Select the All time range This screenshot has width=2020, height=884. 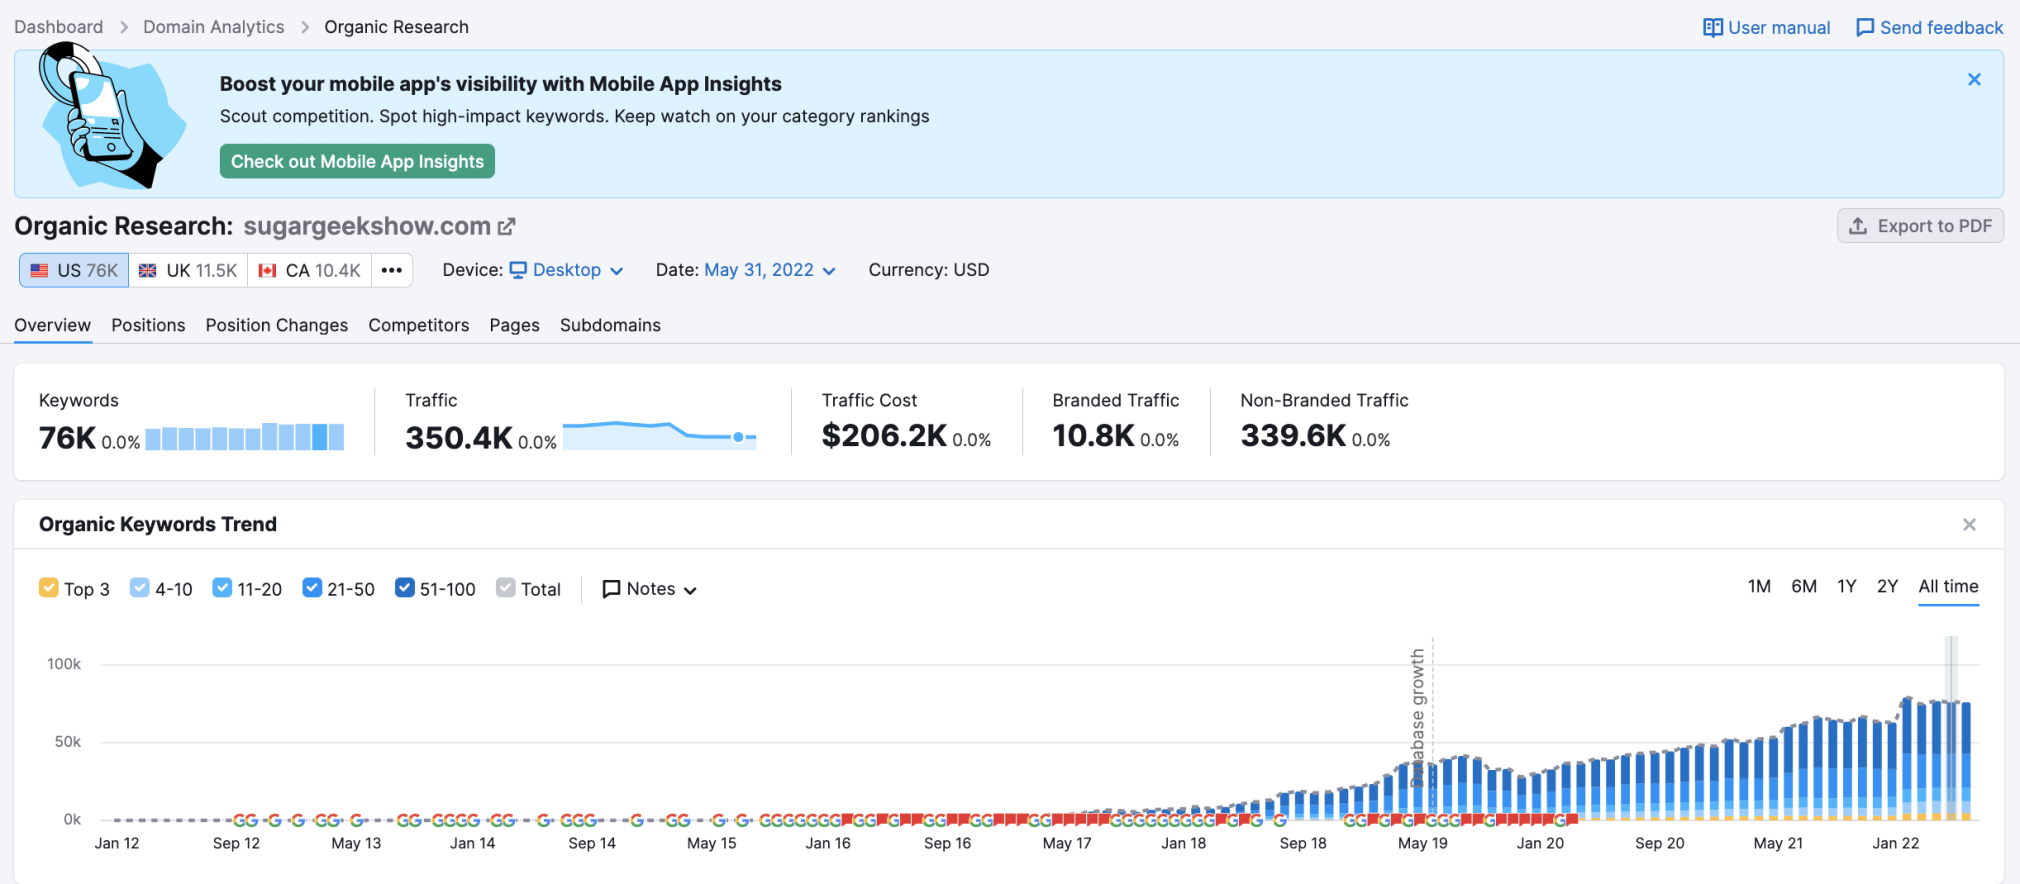pos(1948,586)
